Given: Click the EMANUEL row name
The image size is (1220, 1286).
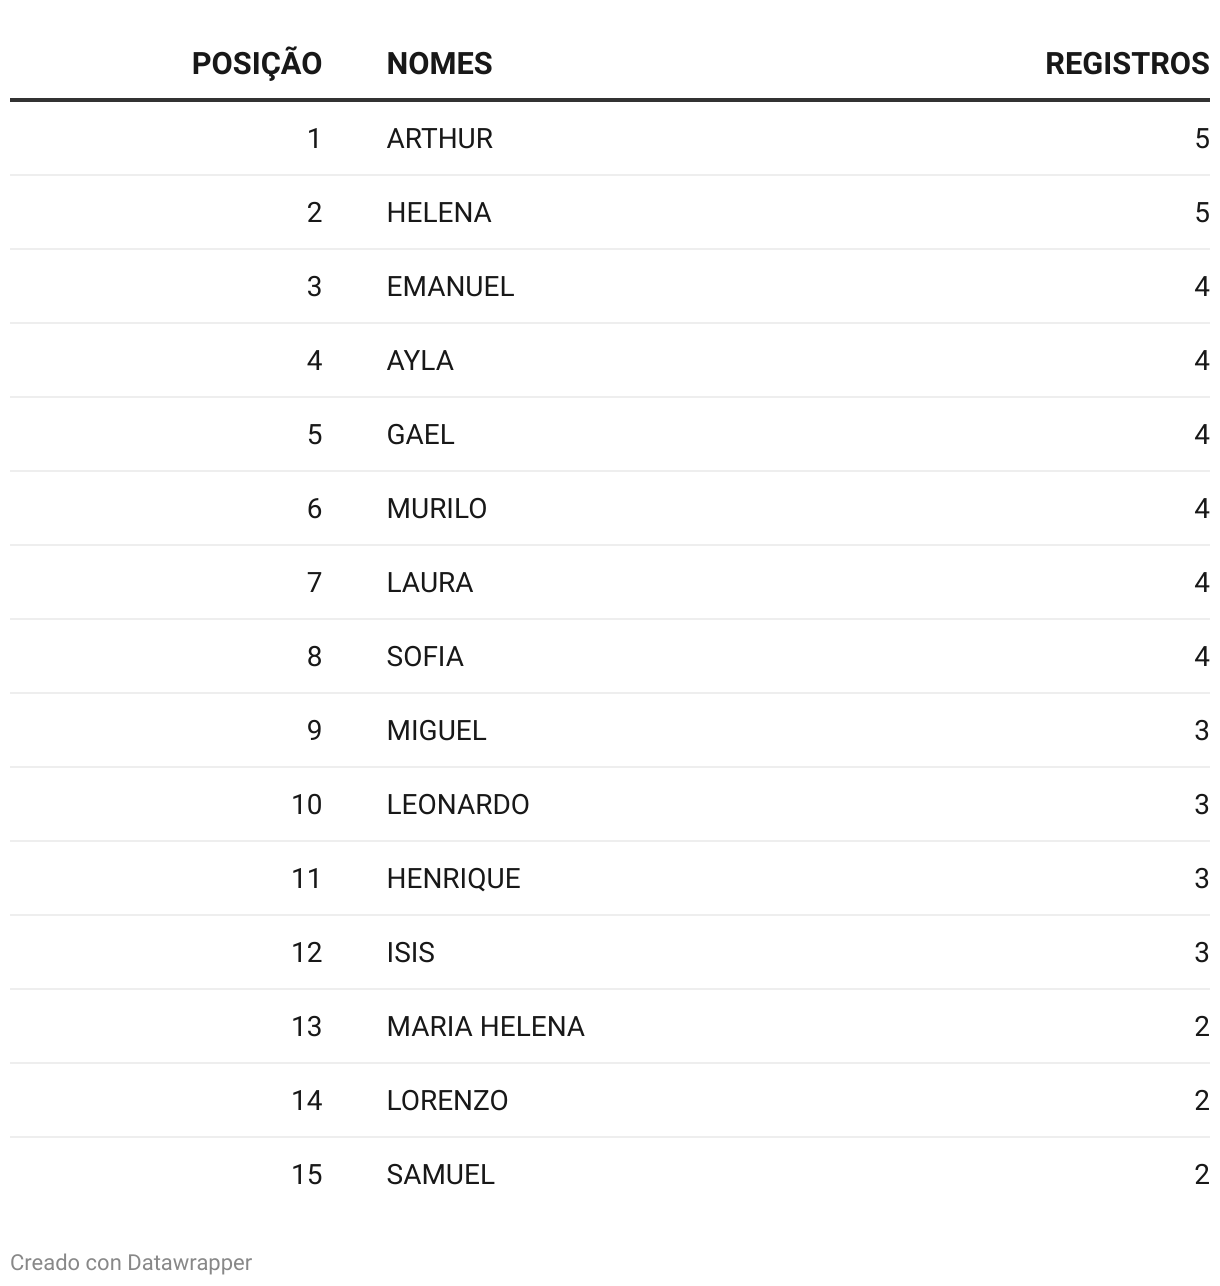Looking at the screenshot, I should coord(450,286).
